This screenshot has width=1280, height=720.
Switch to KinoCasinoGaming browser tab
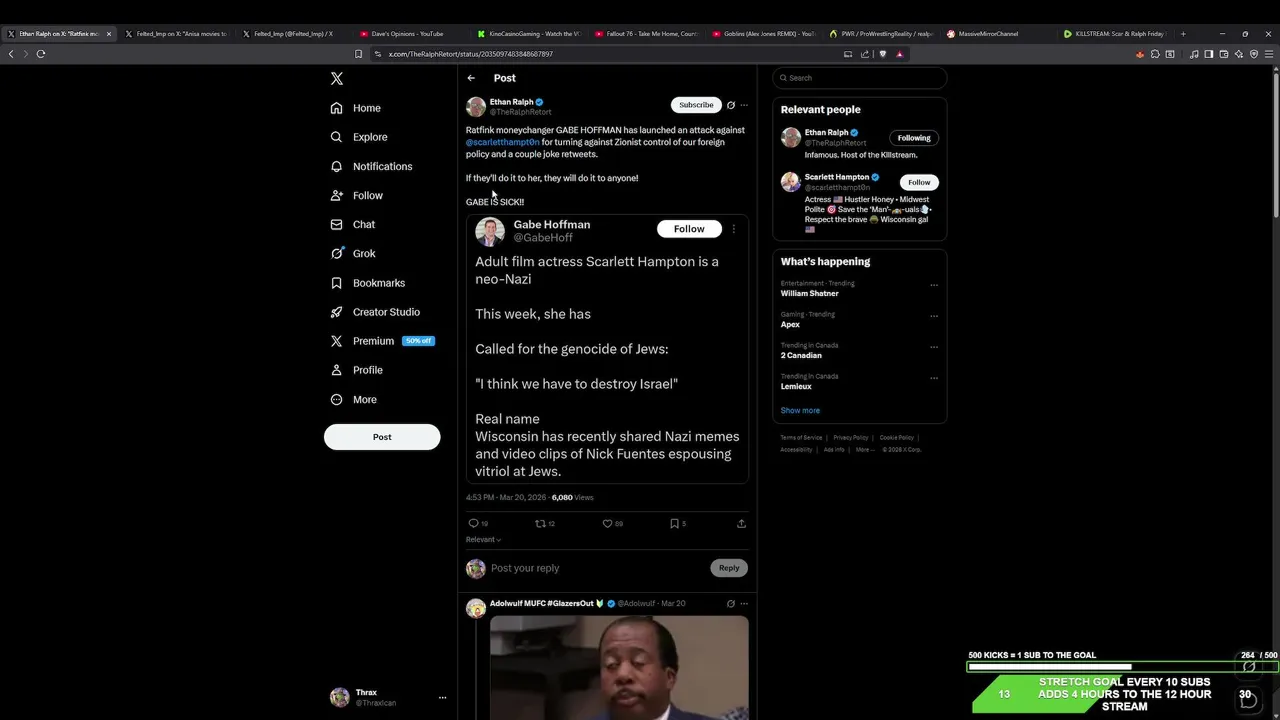528,34
